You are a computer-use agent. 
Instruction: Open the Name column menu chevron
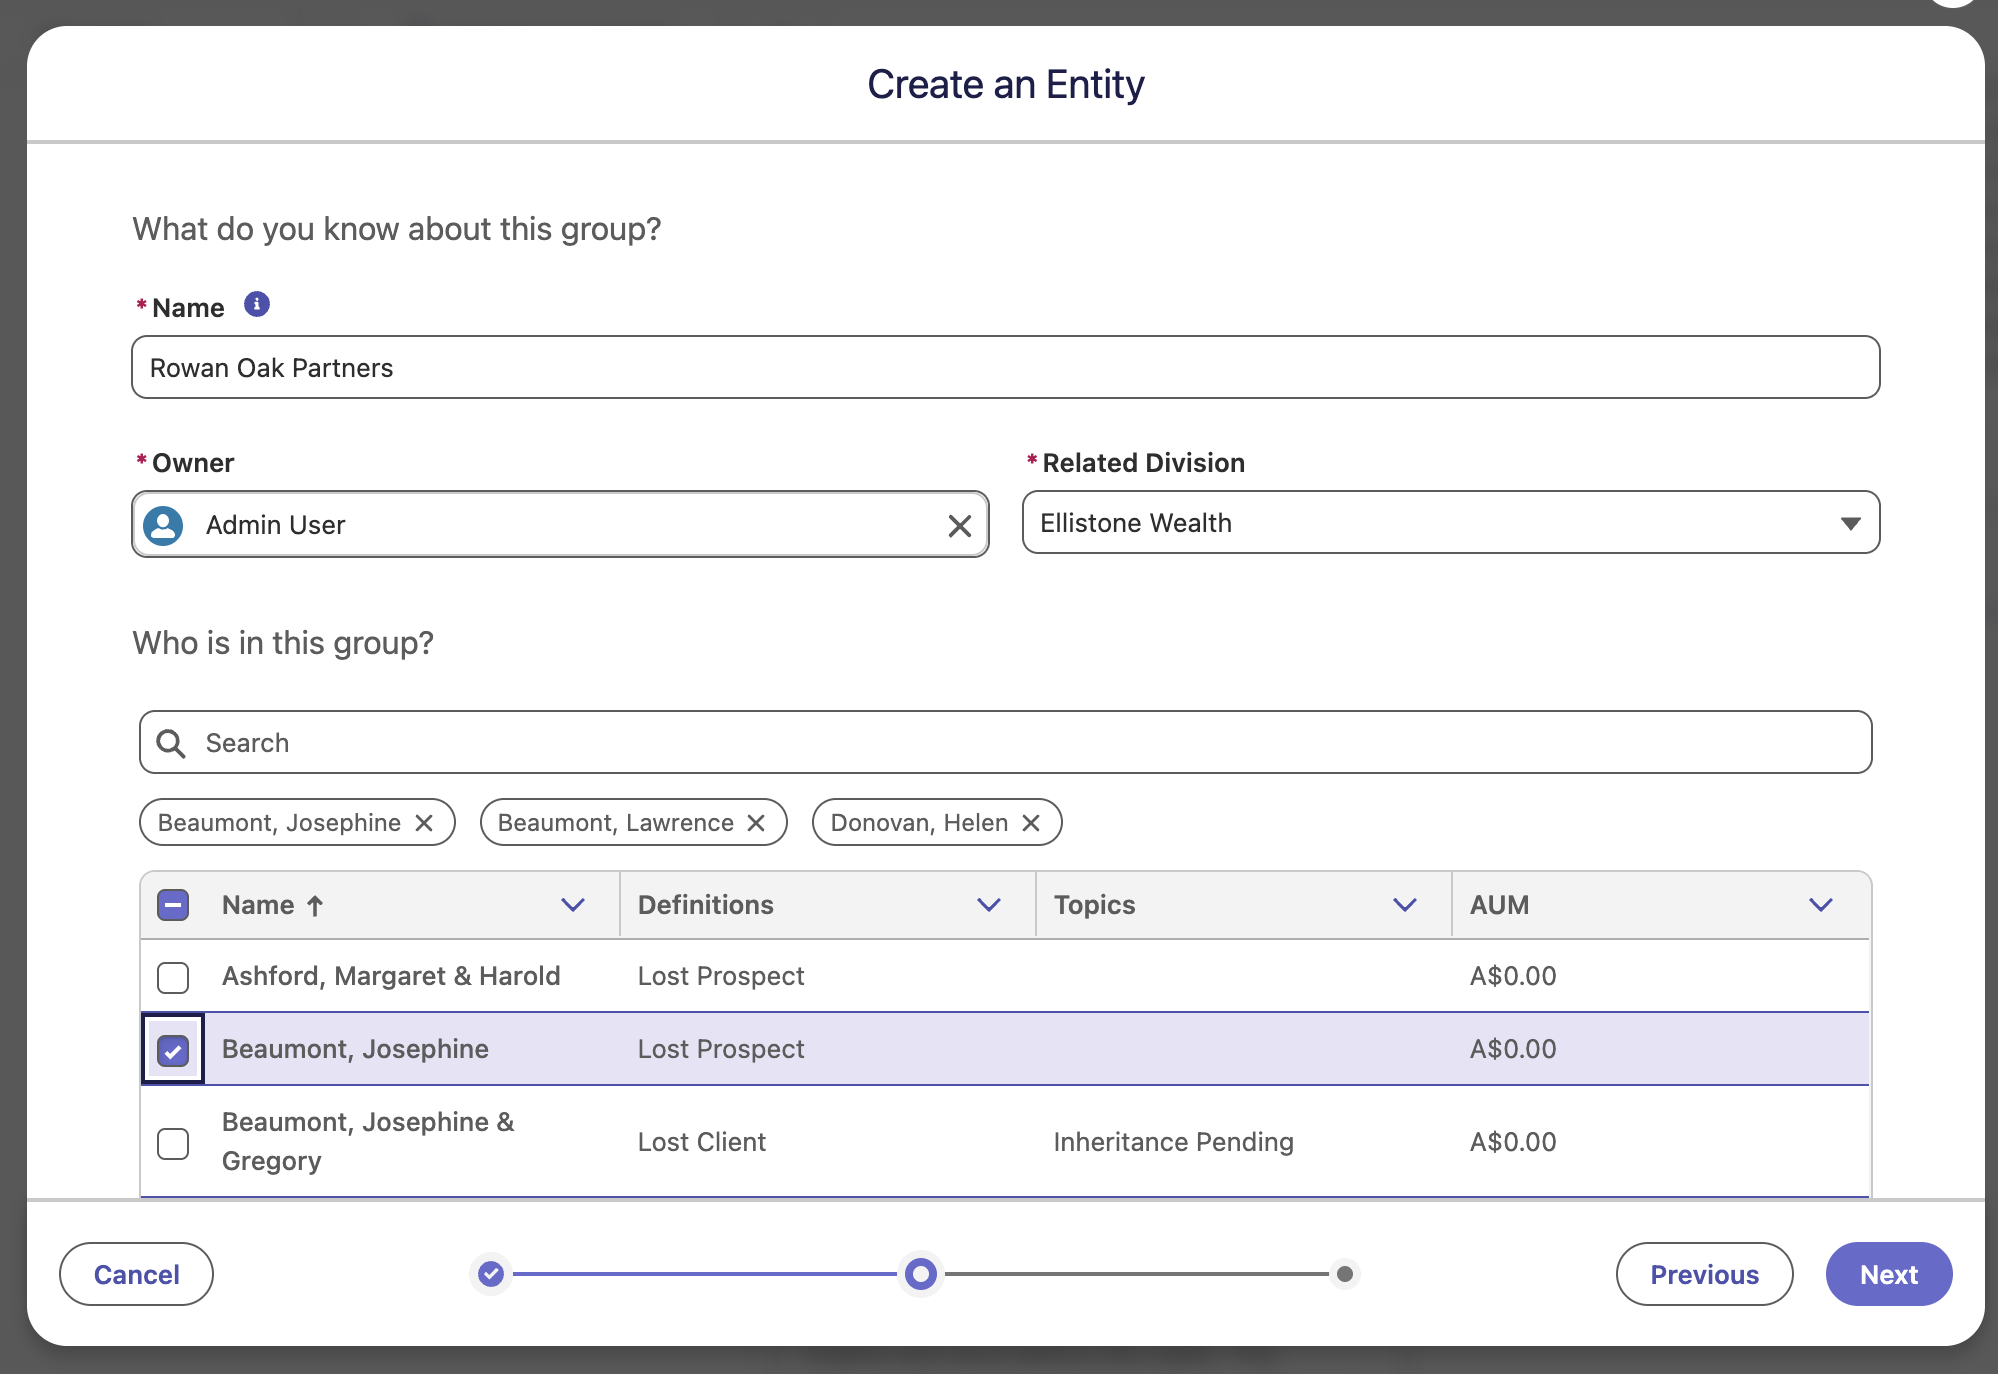(573, 905)
